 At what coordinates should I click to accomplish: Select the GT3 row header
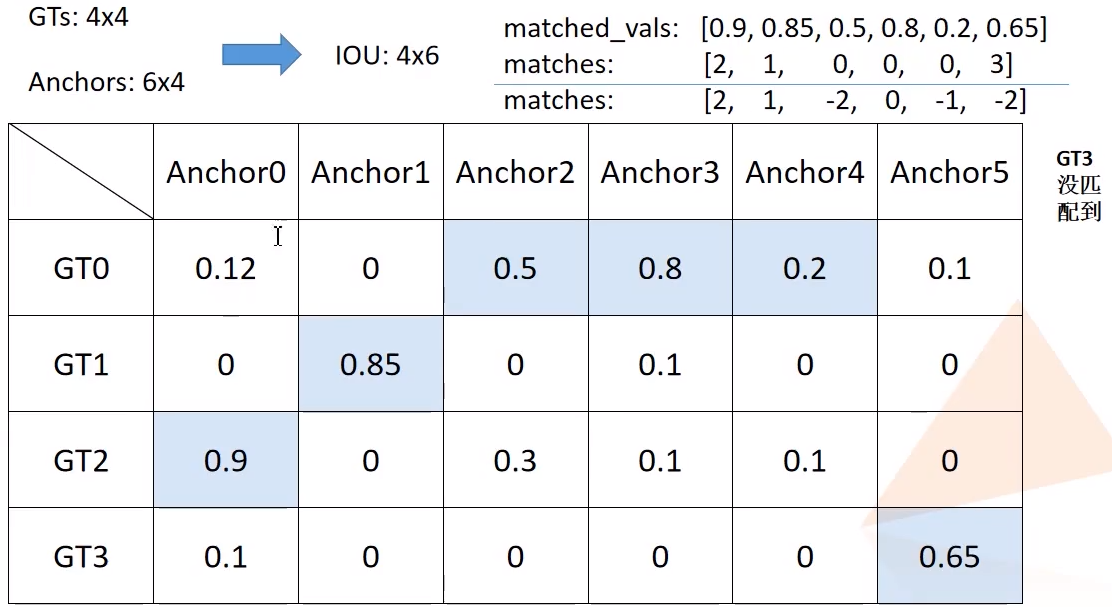point(81,556)
